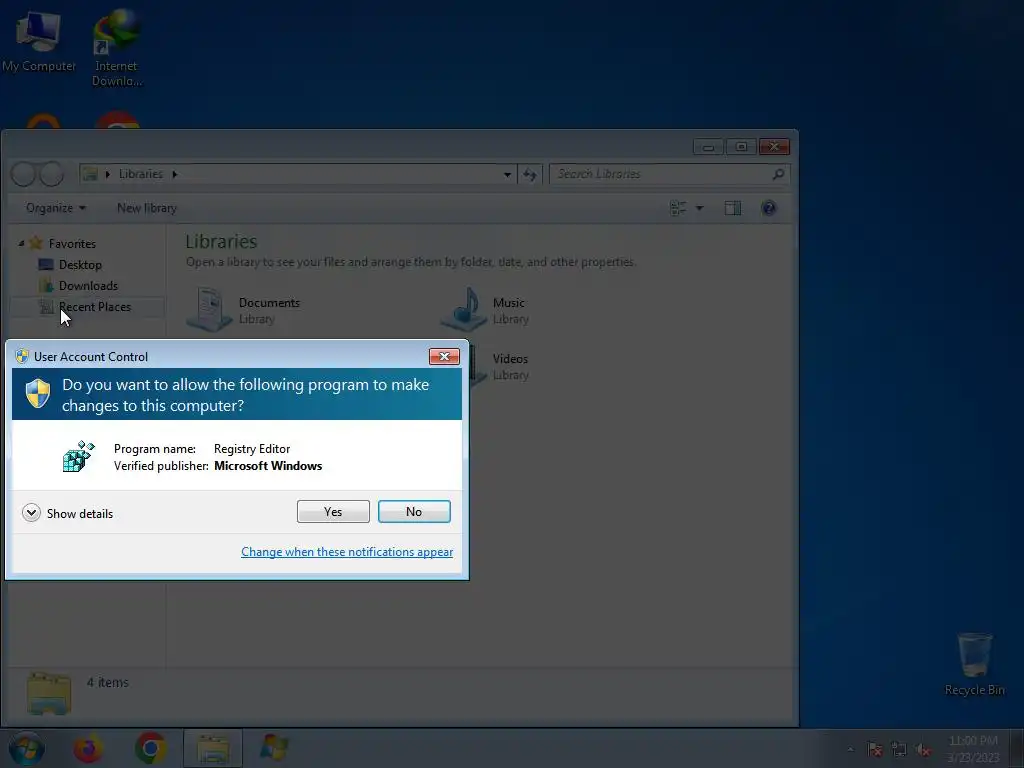Click the UAC shield icon in banner
1024x768 pixels.
click(38, 394)
